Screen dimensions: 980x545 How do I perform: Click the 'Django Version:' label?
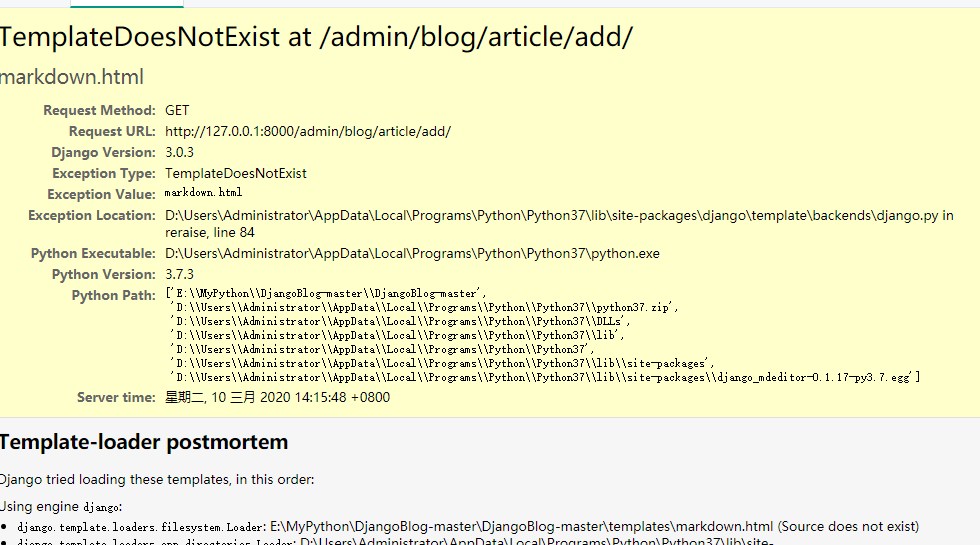click(103, 152)
